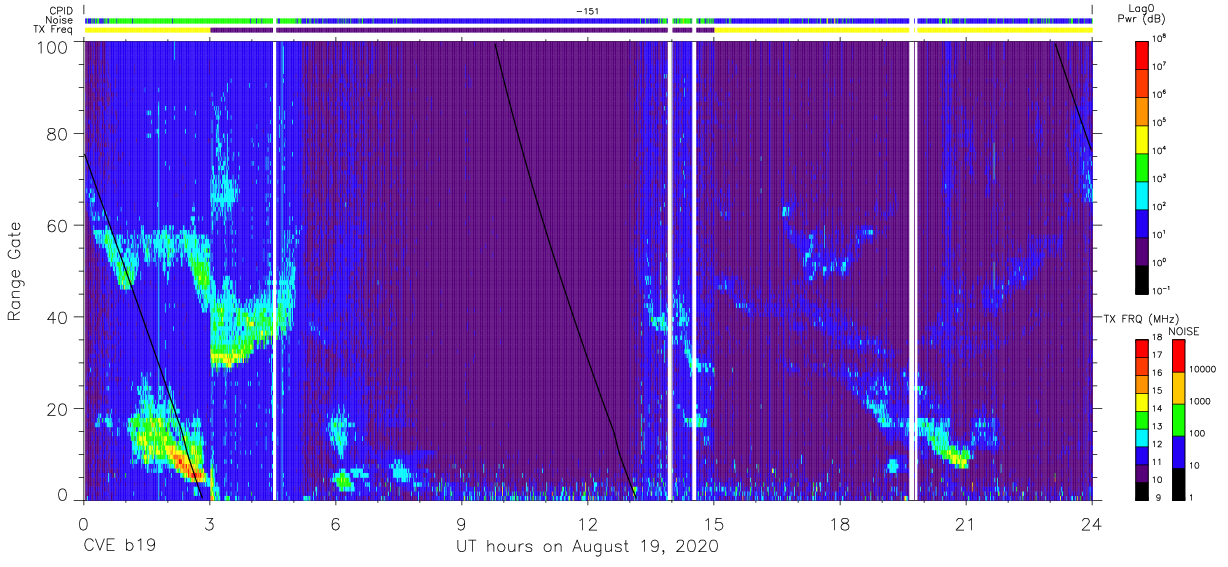Click the CPID label at top left
This screenshot has width=1228, height=567.
coord(60,11)
